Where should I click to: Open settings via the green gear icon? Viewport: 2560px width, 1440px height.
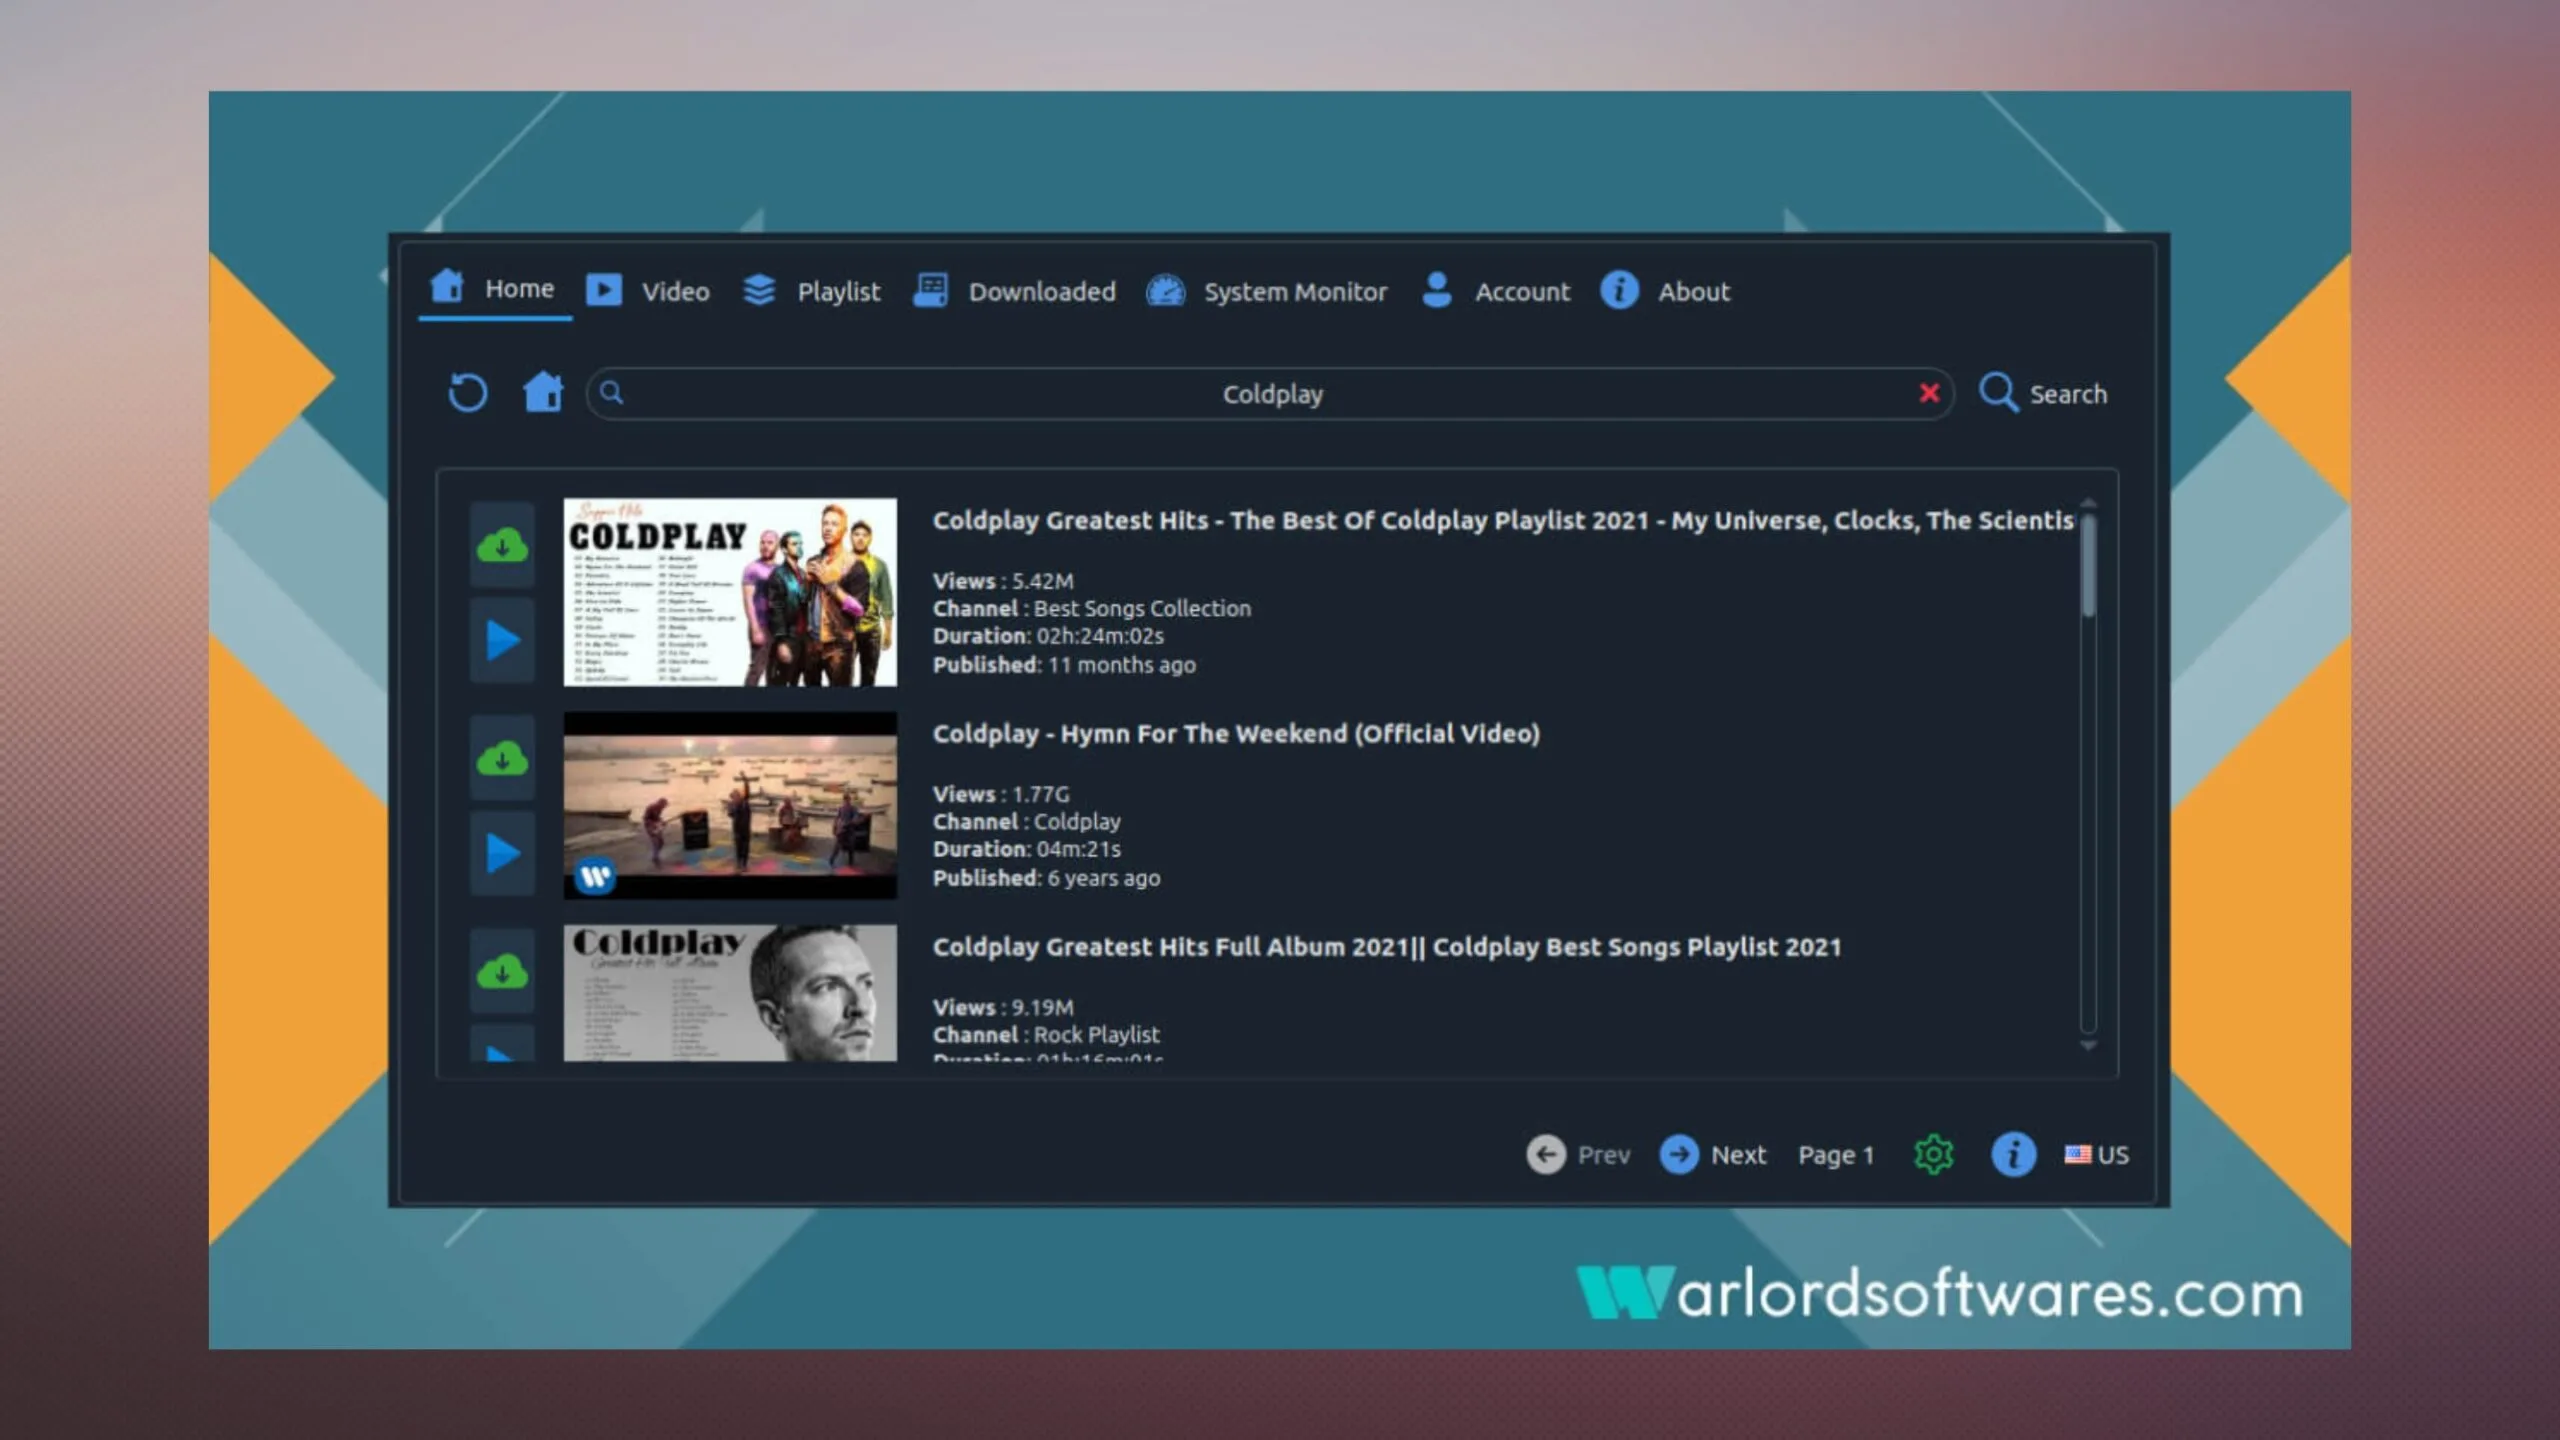tap(1934, 1155)
